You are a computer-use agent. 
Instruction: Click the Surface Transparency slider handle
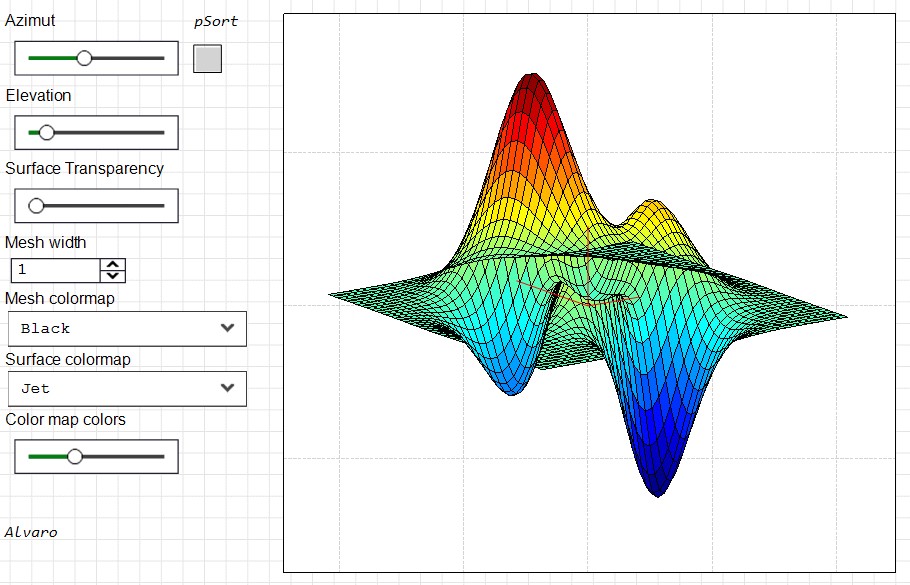(x=37, y=206)
